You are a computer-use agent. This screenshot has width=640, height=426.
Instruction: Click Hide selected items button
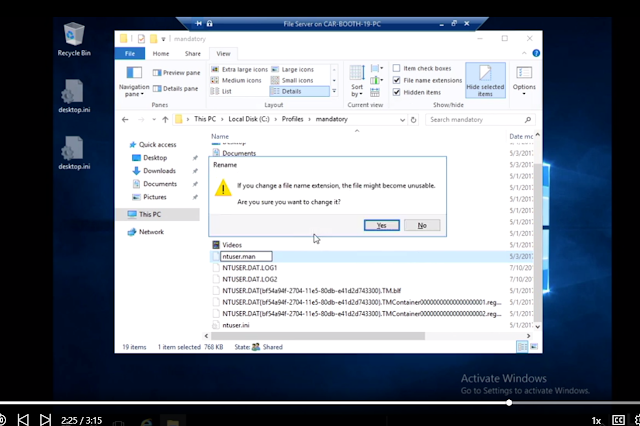(485, 80)
